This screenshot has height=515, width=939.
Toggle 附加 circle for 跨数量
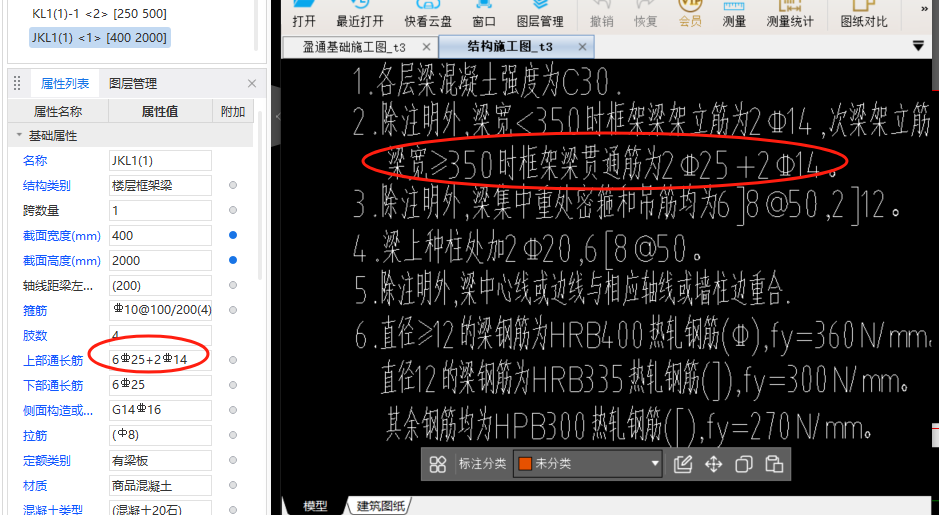coord(233,210)
